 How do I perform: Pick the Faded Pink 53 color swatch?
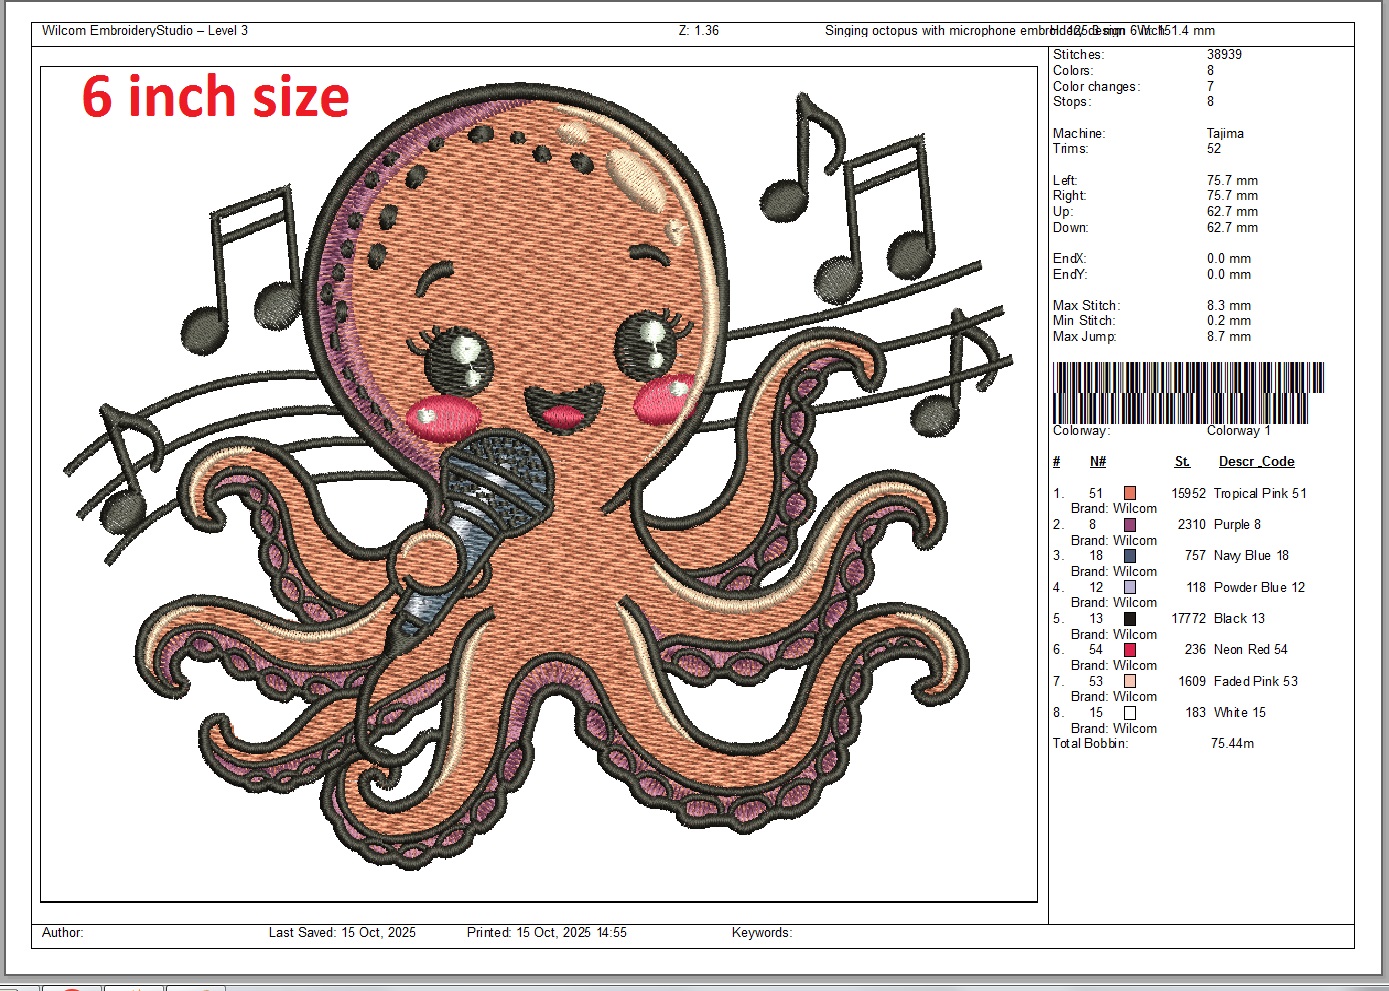(x=1129, y=682)
